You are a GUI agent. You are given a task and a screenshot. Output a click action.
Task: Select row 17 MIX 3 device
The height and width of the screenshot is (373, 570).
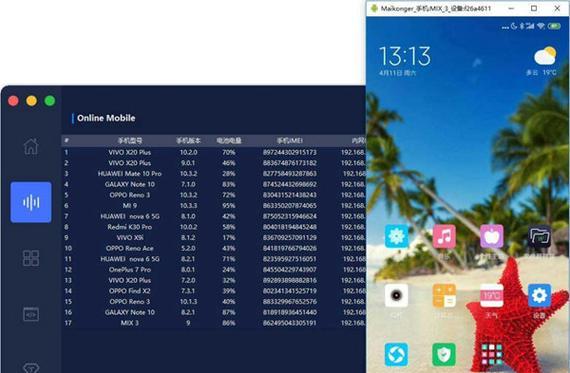point(214,323)
